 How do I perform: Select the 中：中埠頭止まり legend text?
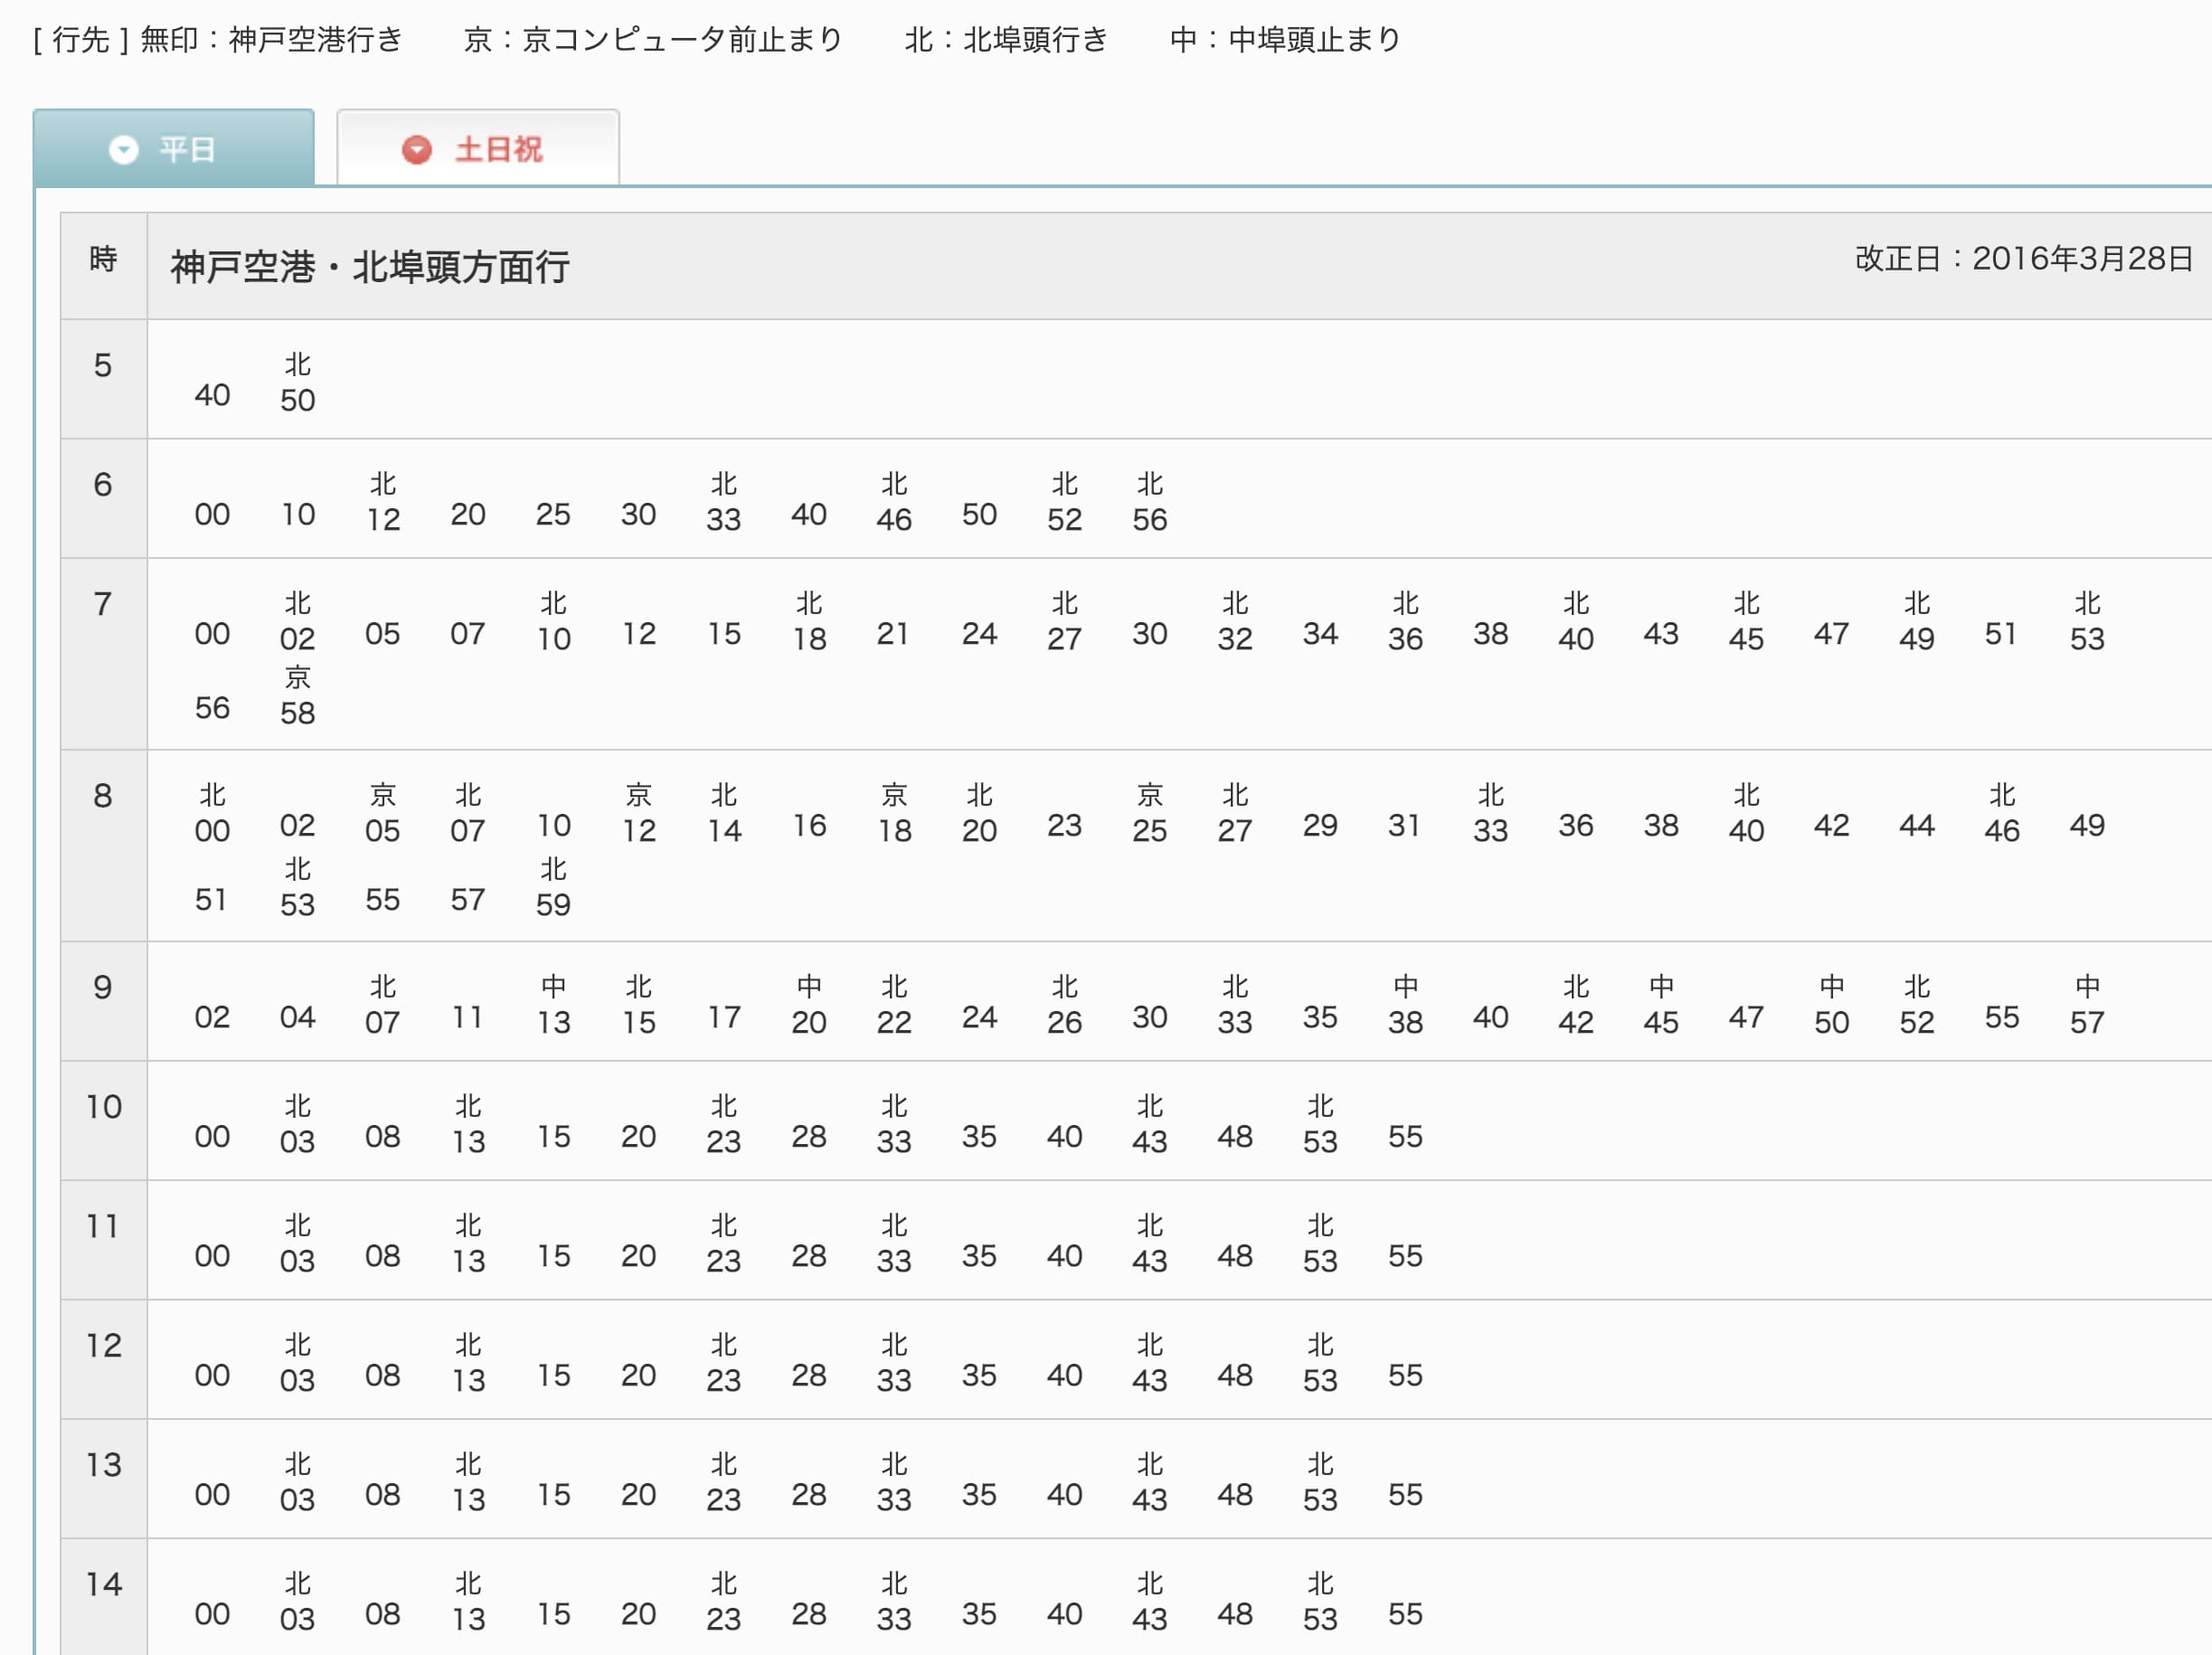pos(1285,39)
